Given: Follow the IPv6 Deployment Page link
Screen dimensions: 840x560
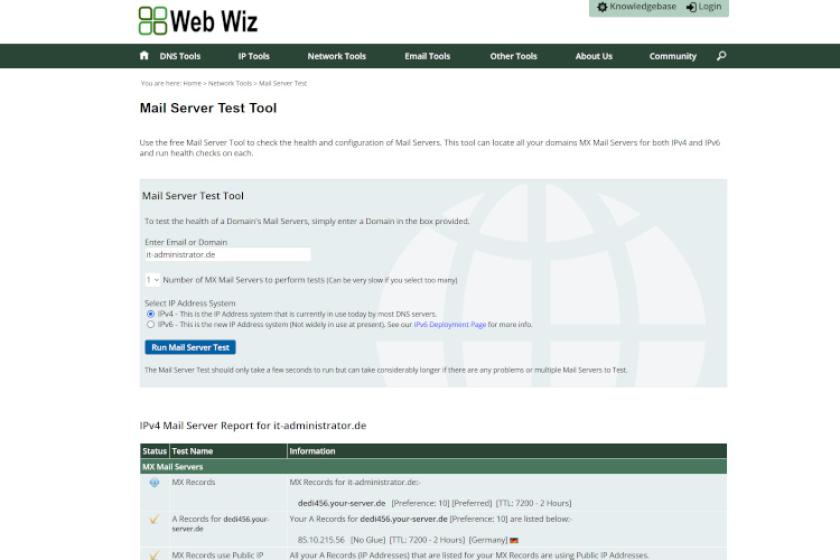Looking at the screenshot, I should click(450, 324).
